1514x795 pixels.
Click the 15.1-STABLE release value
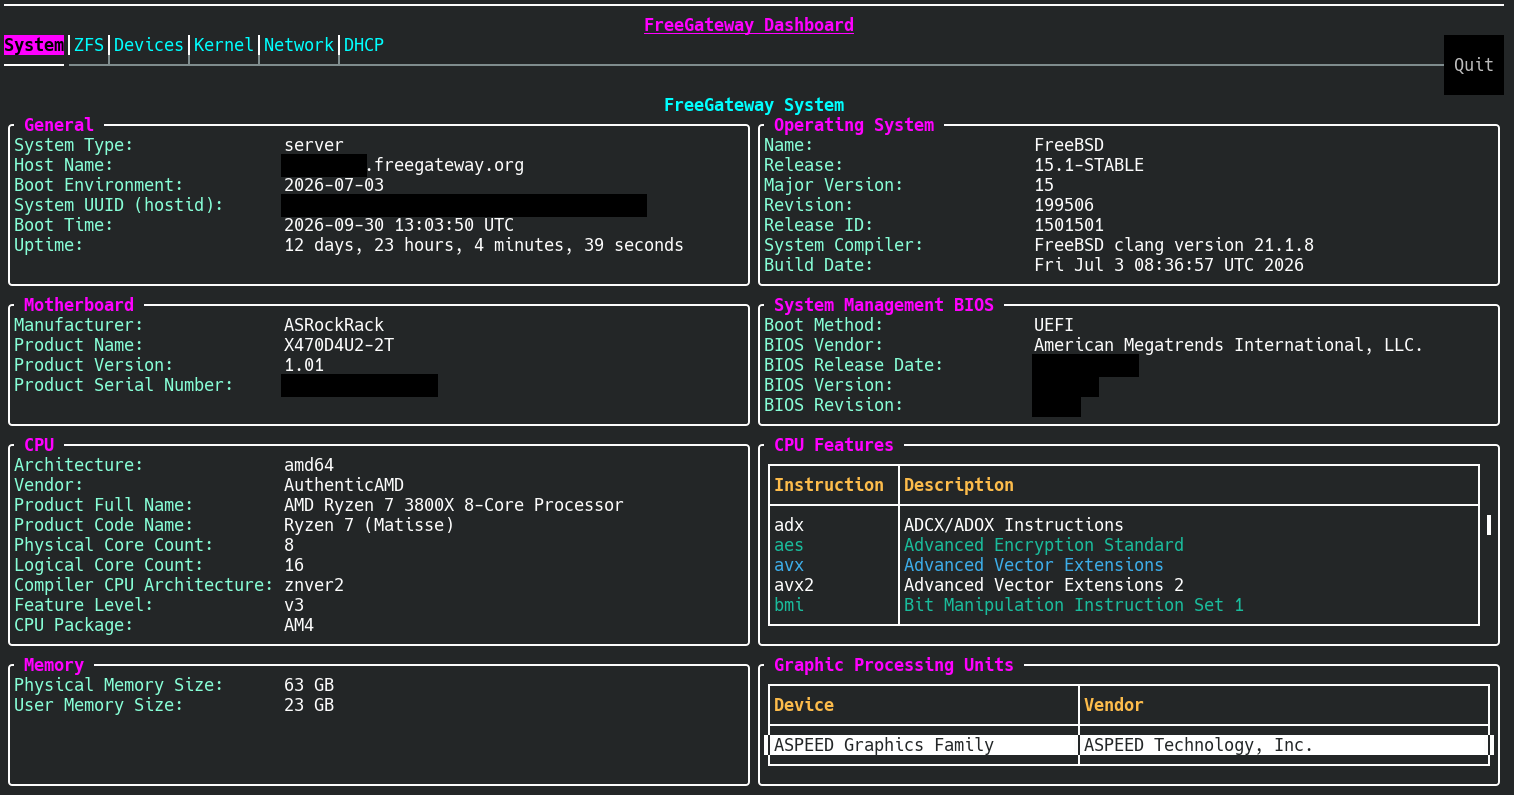coord(1089,165)
